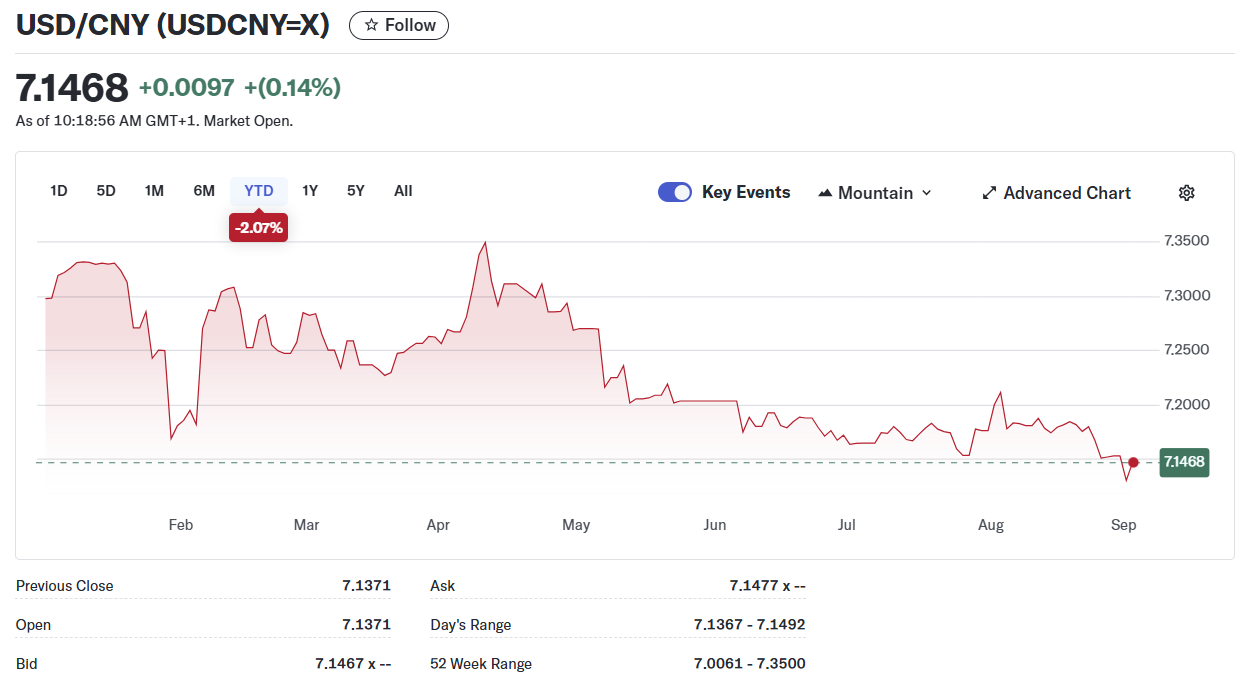1242x693 pixels.
Task: Click the -2.07% YTD return badge
Action: click(x=259, y=228)
